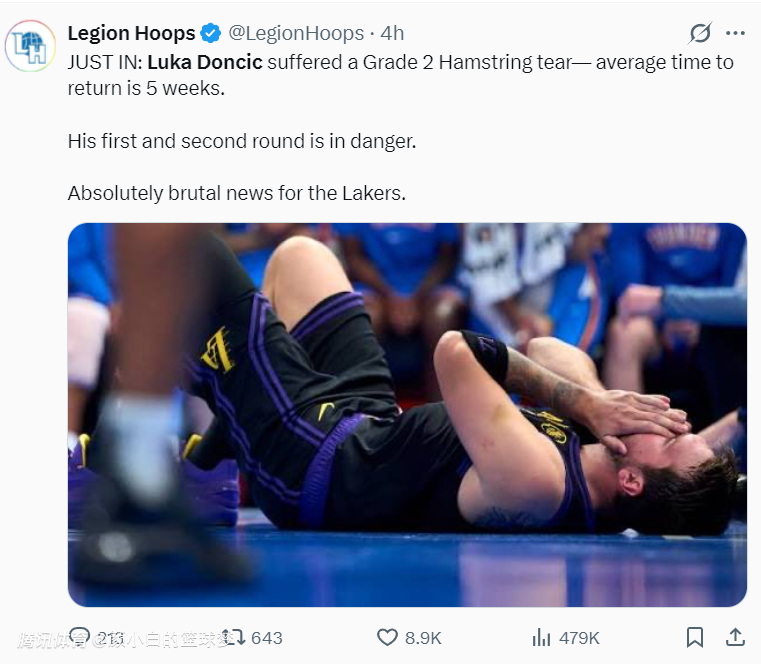Click the bold Luka Doncic name

click(207, 62)
